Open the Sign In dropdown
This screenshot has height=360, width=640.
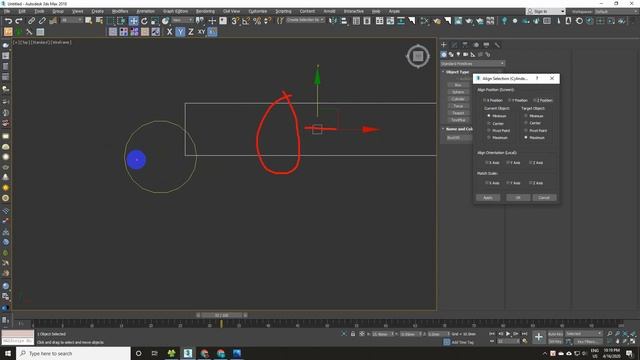(x=546, y=11)
